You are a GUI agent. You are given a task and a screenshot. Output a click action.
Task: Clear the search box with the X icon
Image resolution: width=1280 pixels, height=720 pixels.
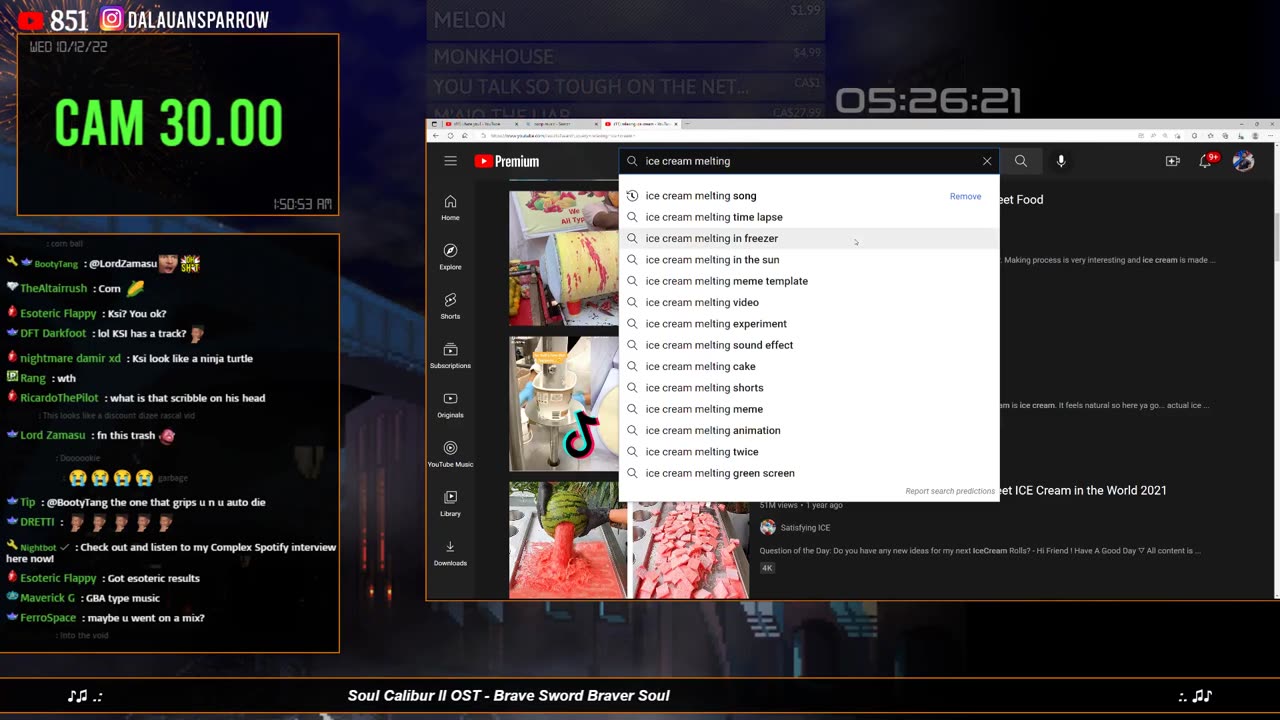click(x=987, y=161)
